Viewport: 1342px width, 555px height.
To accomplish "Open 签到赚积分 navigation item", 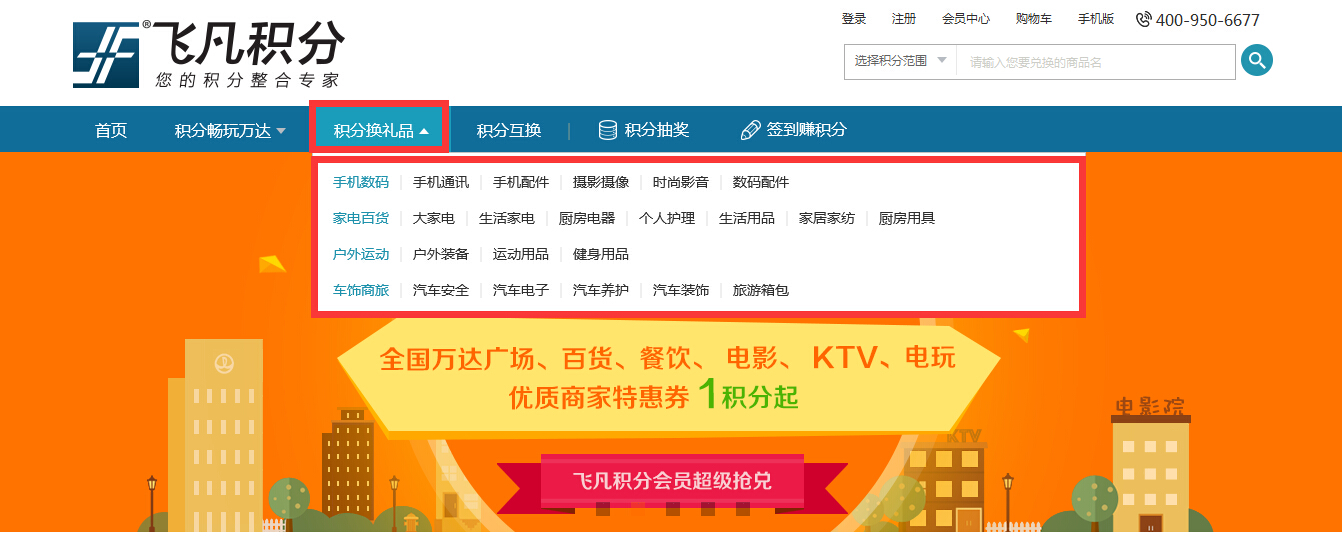I will [806, 130].
